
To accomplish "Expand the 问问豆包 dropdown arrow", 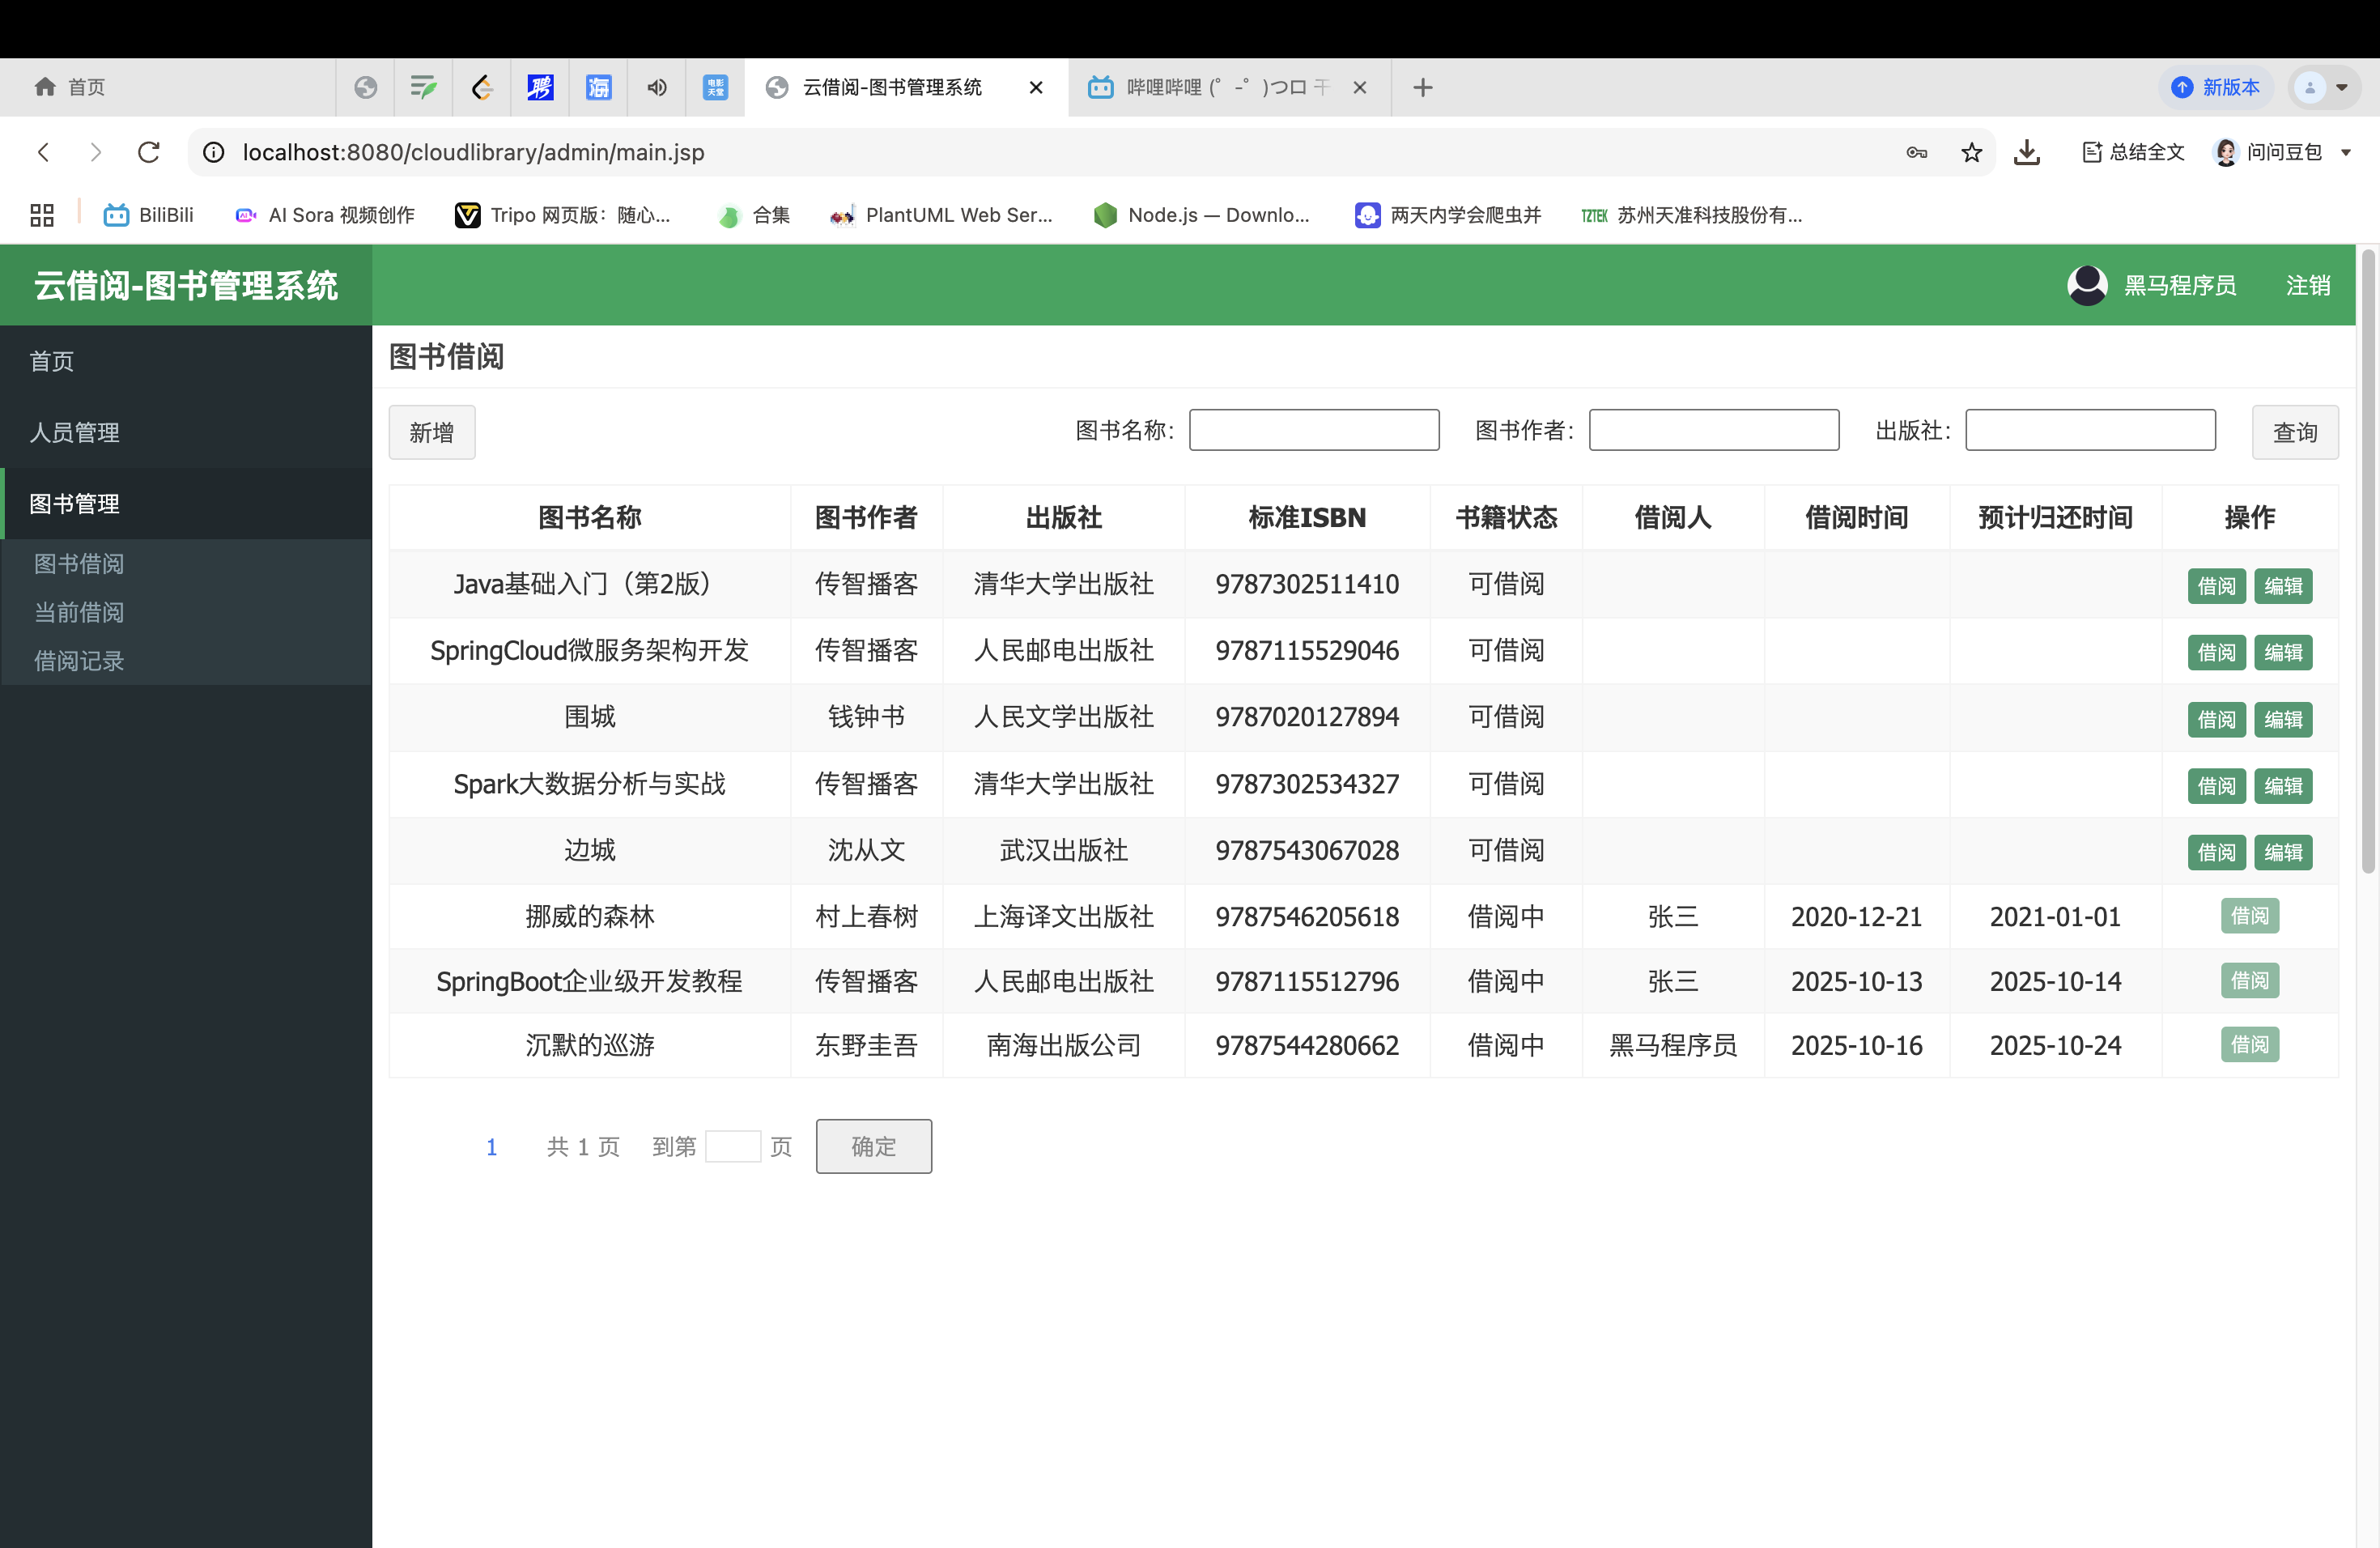I will tap(2346, 152).
